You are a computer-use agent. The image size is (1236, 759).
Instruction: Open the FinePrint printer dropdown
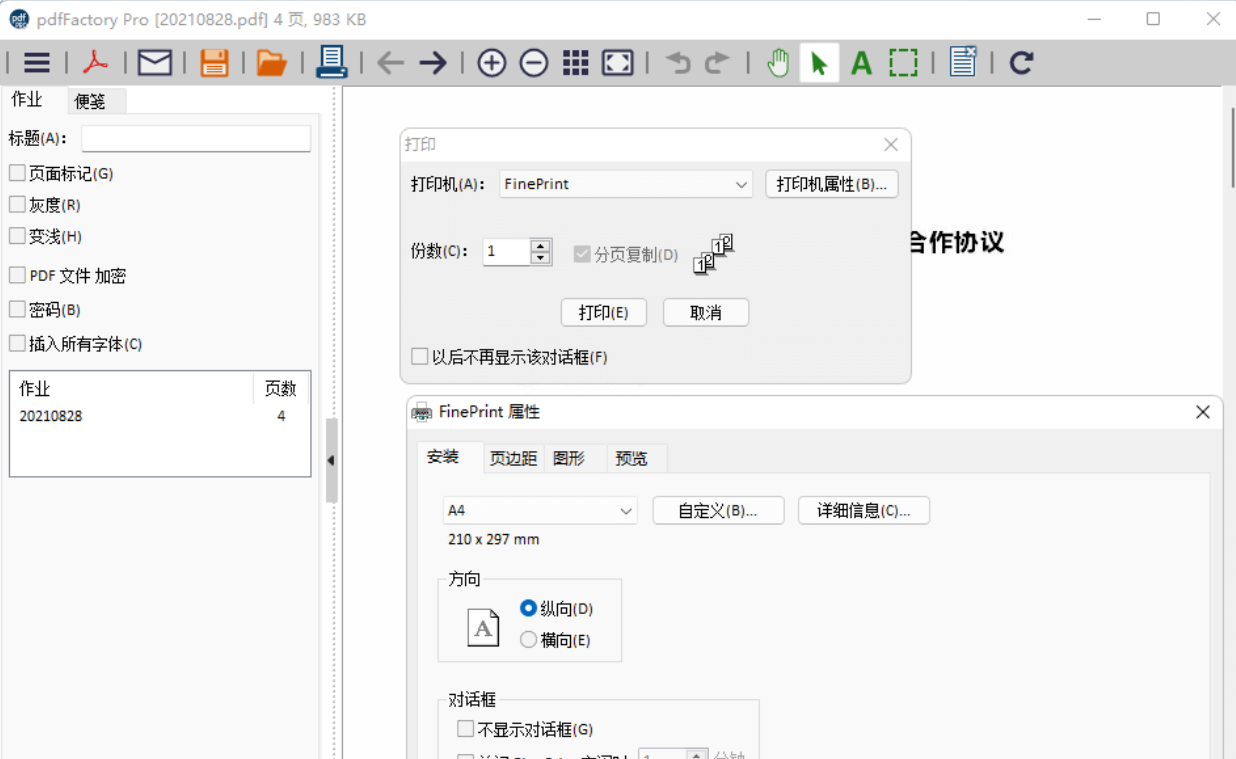click(x=626, y=184)
